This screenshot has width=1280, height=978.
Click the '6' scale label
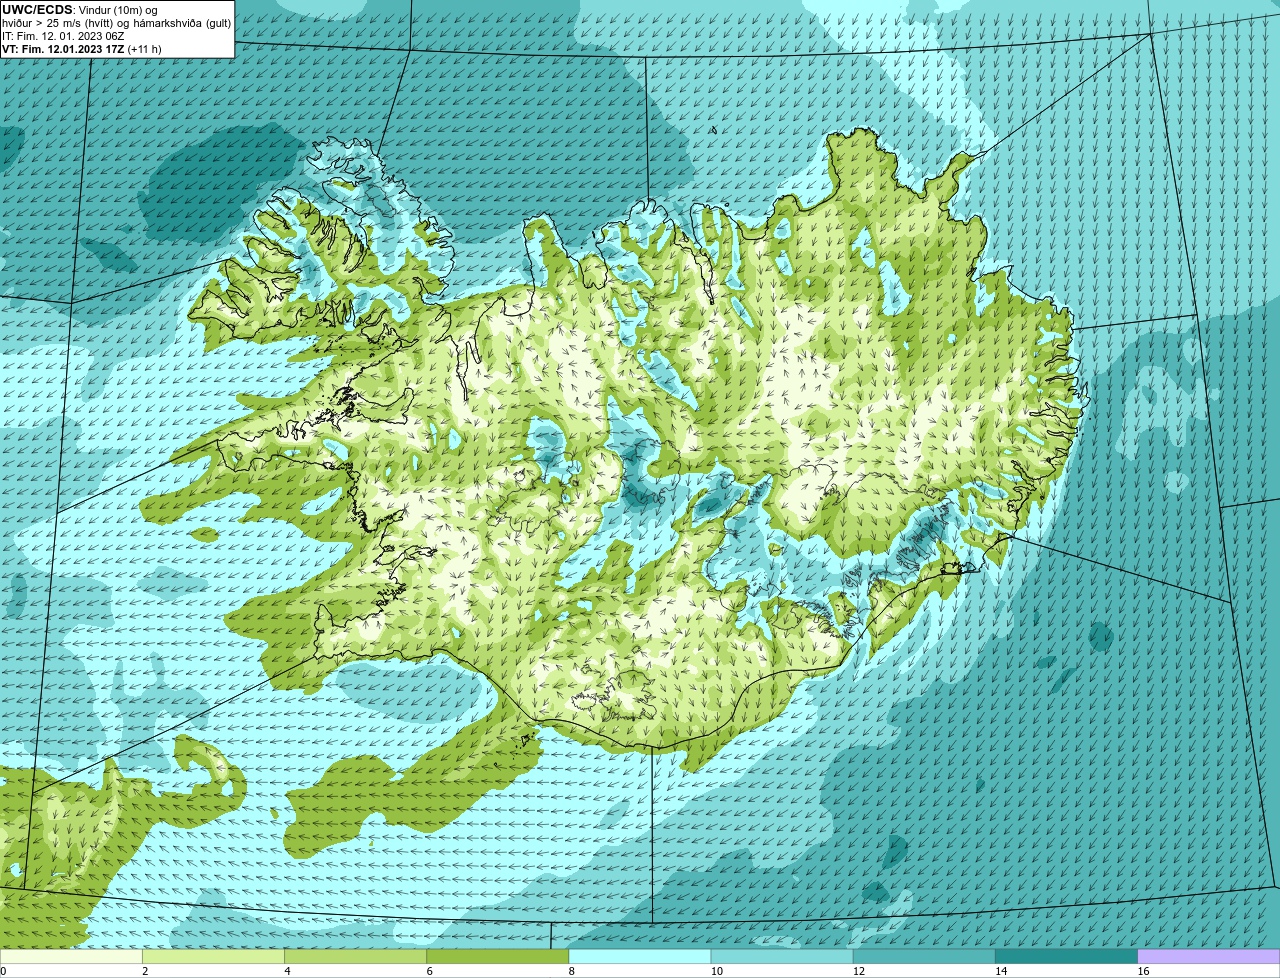[429, 971]
